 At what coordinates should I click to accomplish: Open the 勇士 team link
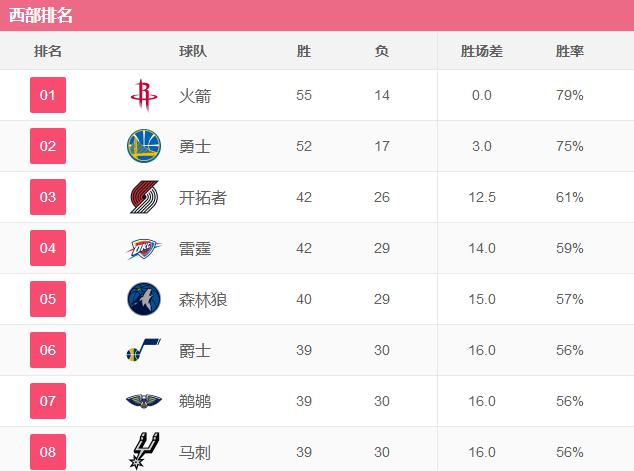[195, 147]
